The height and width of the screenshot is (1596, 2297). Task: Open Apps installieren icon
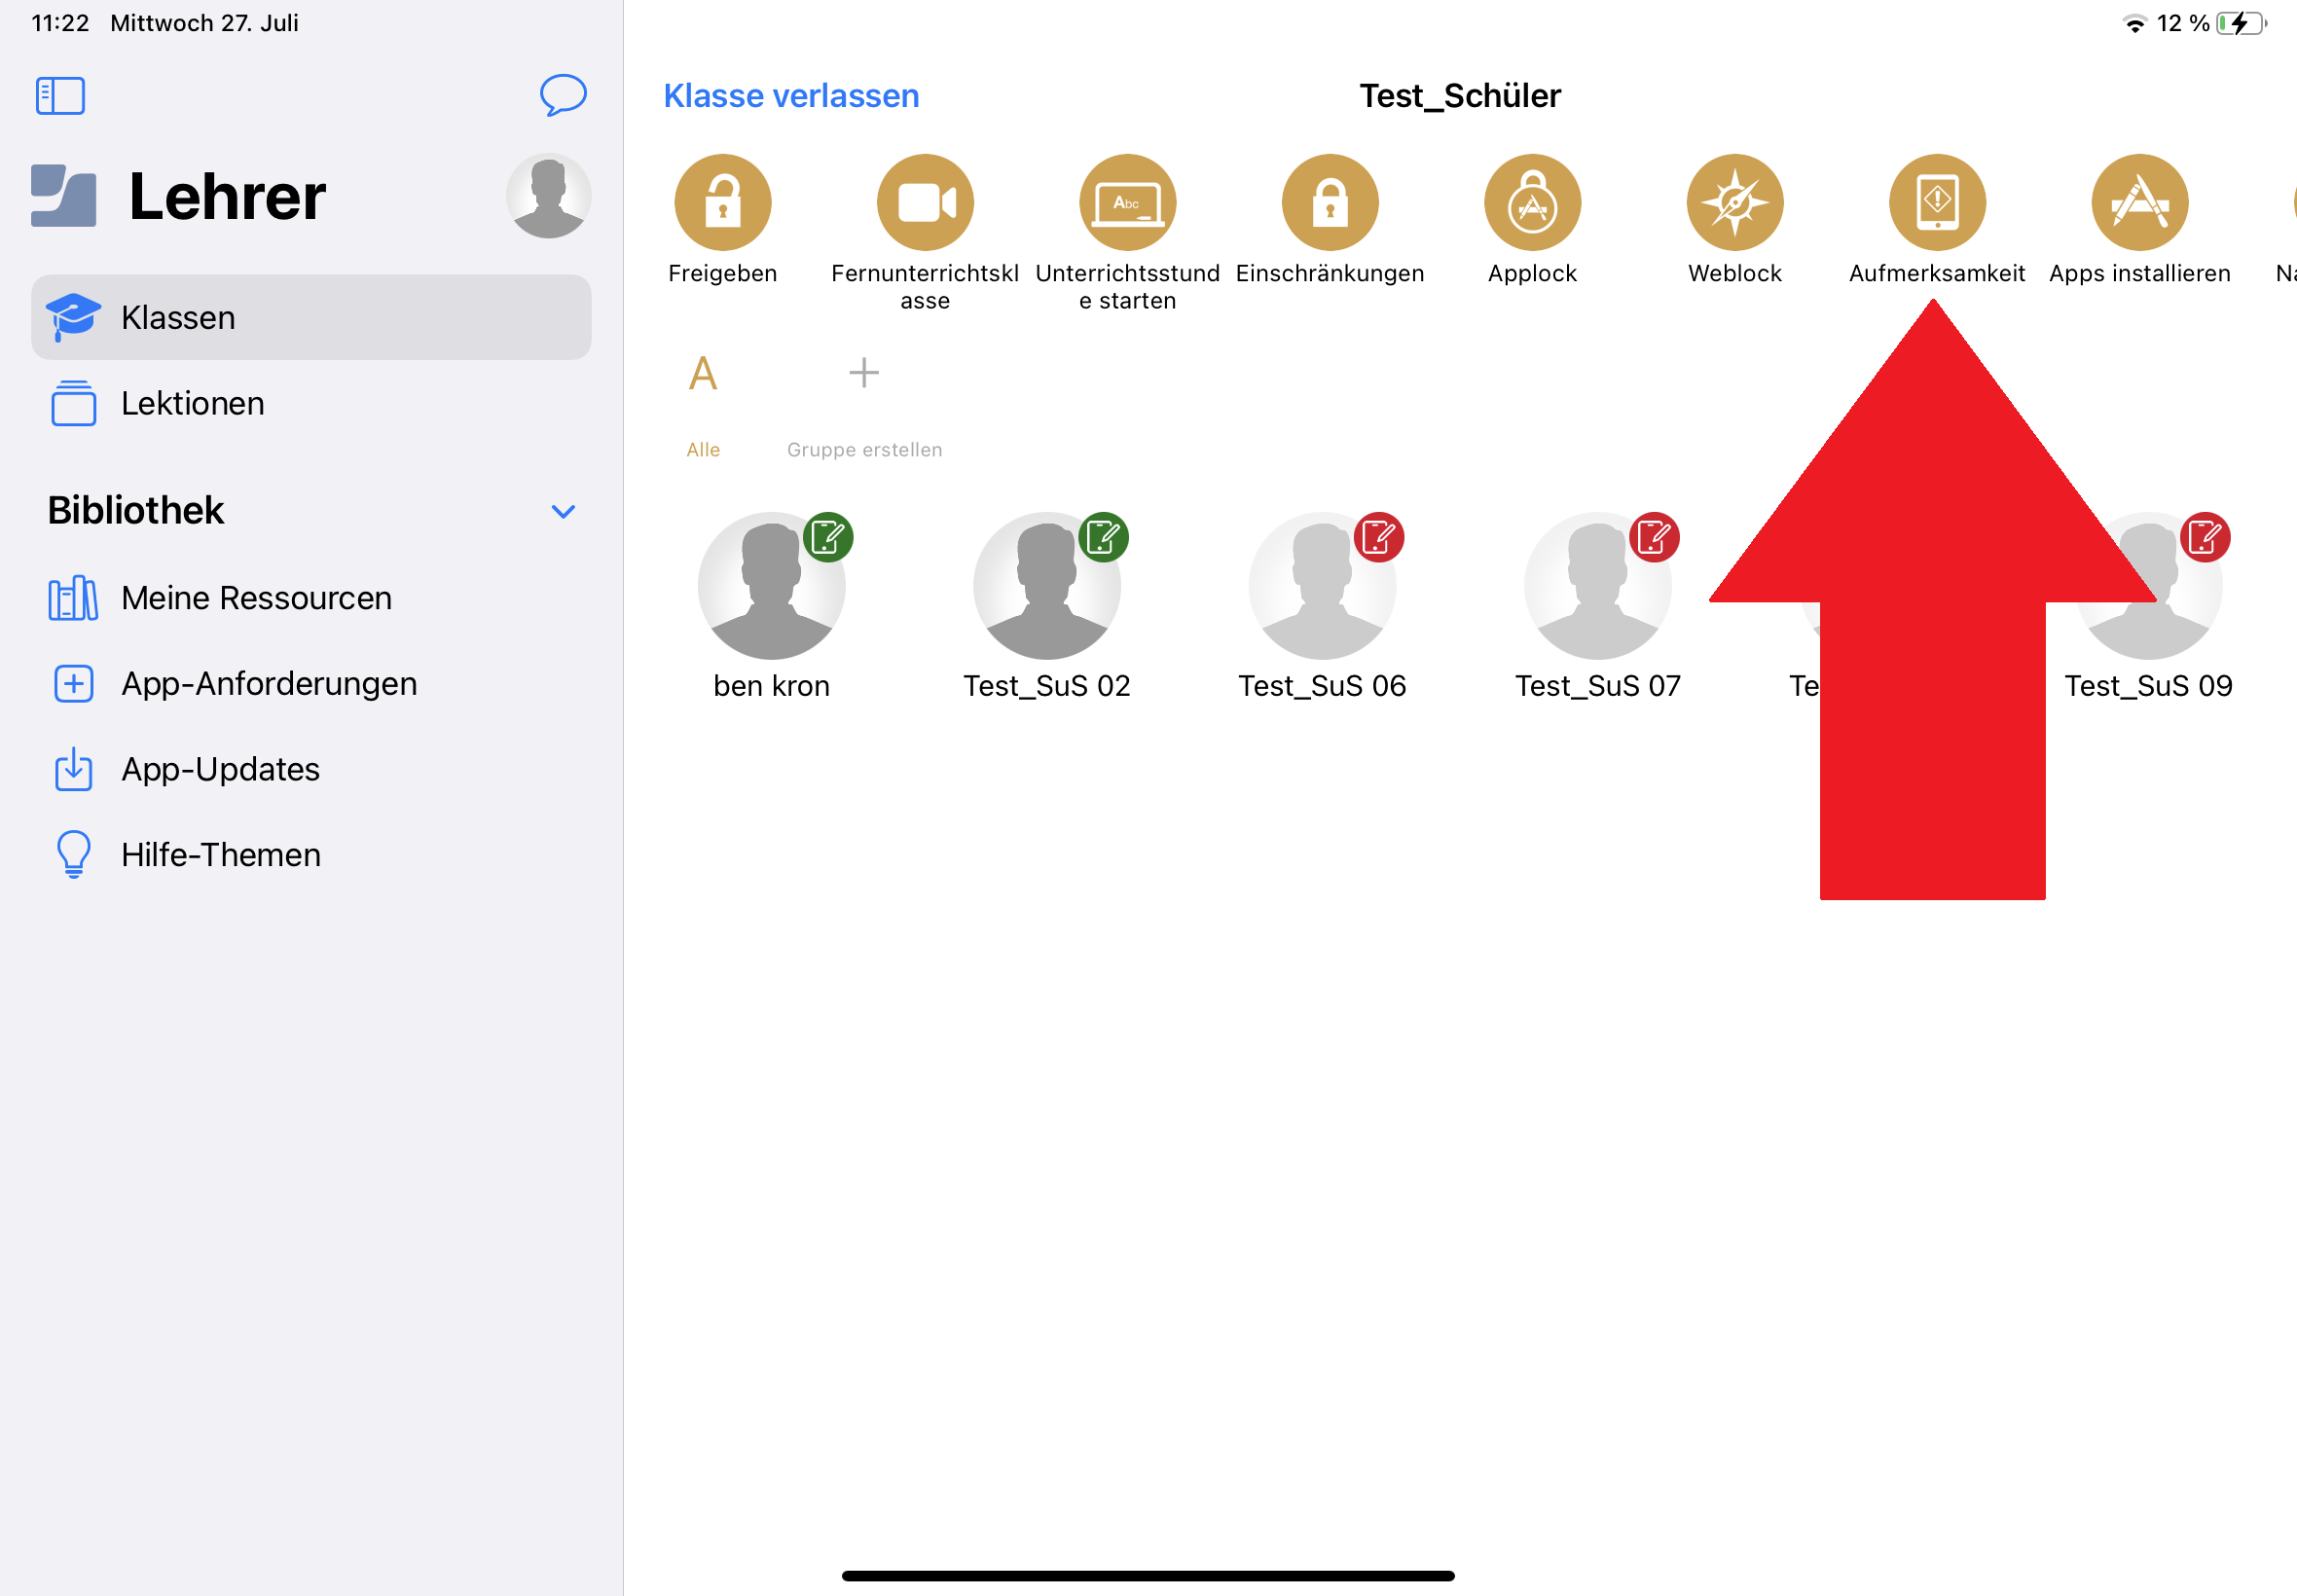2140,202
